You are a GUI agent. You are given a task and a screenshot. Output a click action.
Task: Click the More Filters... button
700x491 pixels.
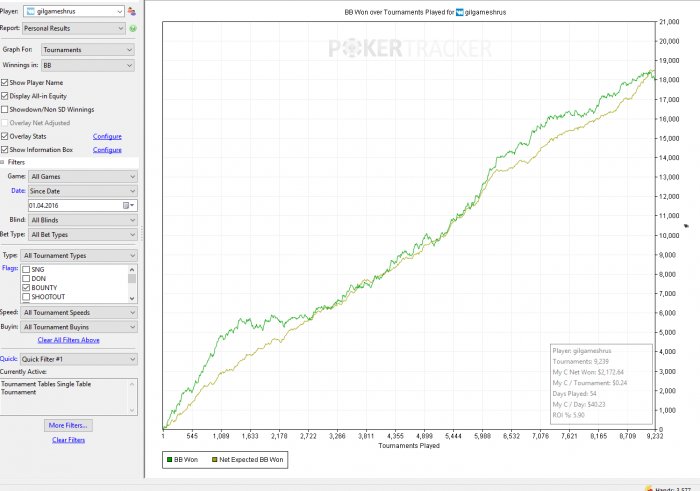point(68,425)
